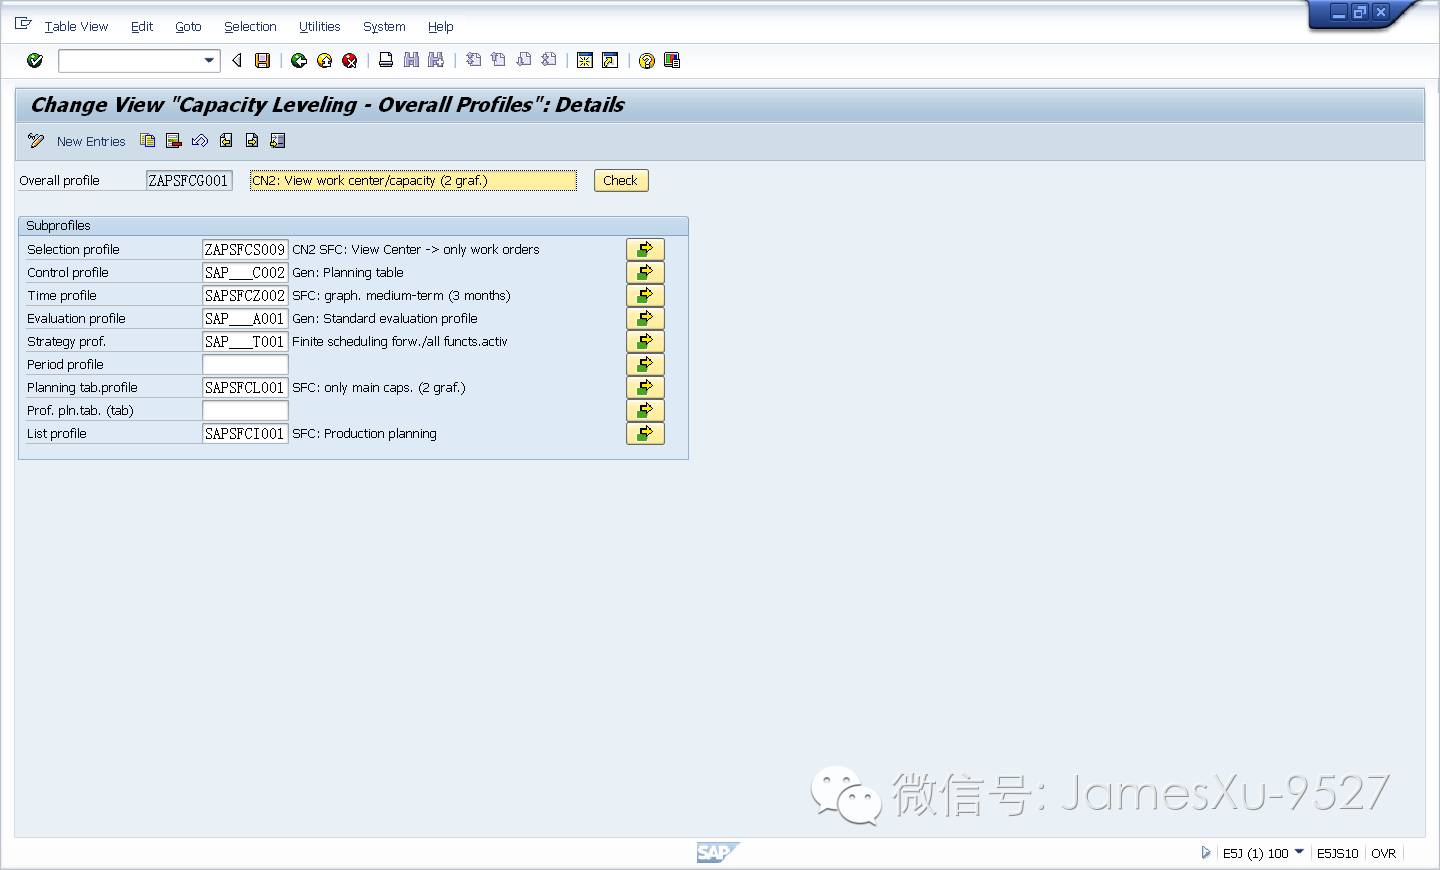Viewport: 1440px width, 870px height.
Task: Click the List profile SAPSFCI001 field
Action: pyautogui.click(x=245, y=434)
